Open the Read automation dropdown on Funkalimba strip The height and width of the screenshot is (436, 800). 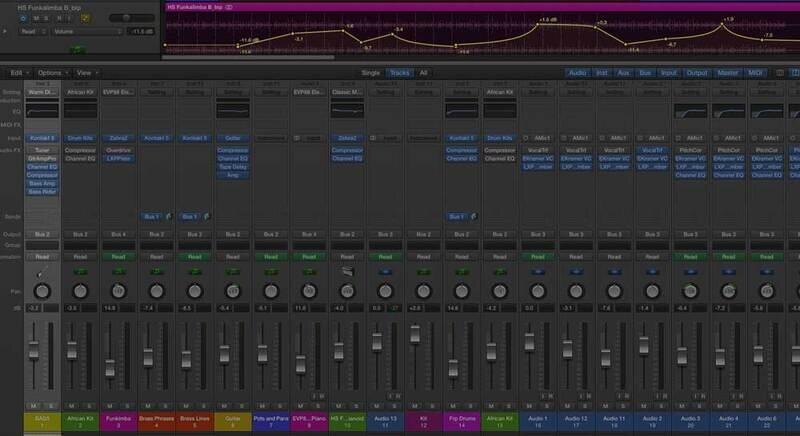point(118,257)
